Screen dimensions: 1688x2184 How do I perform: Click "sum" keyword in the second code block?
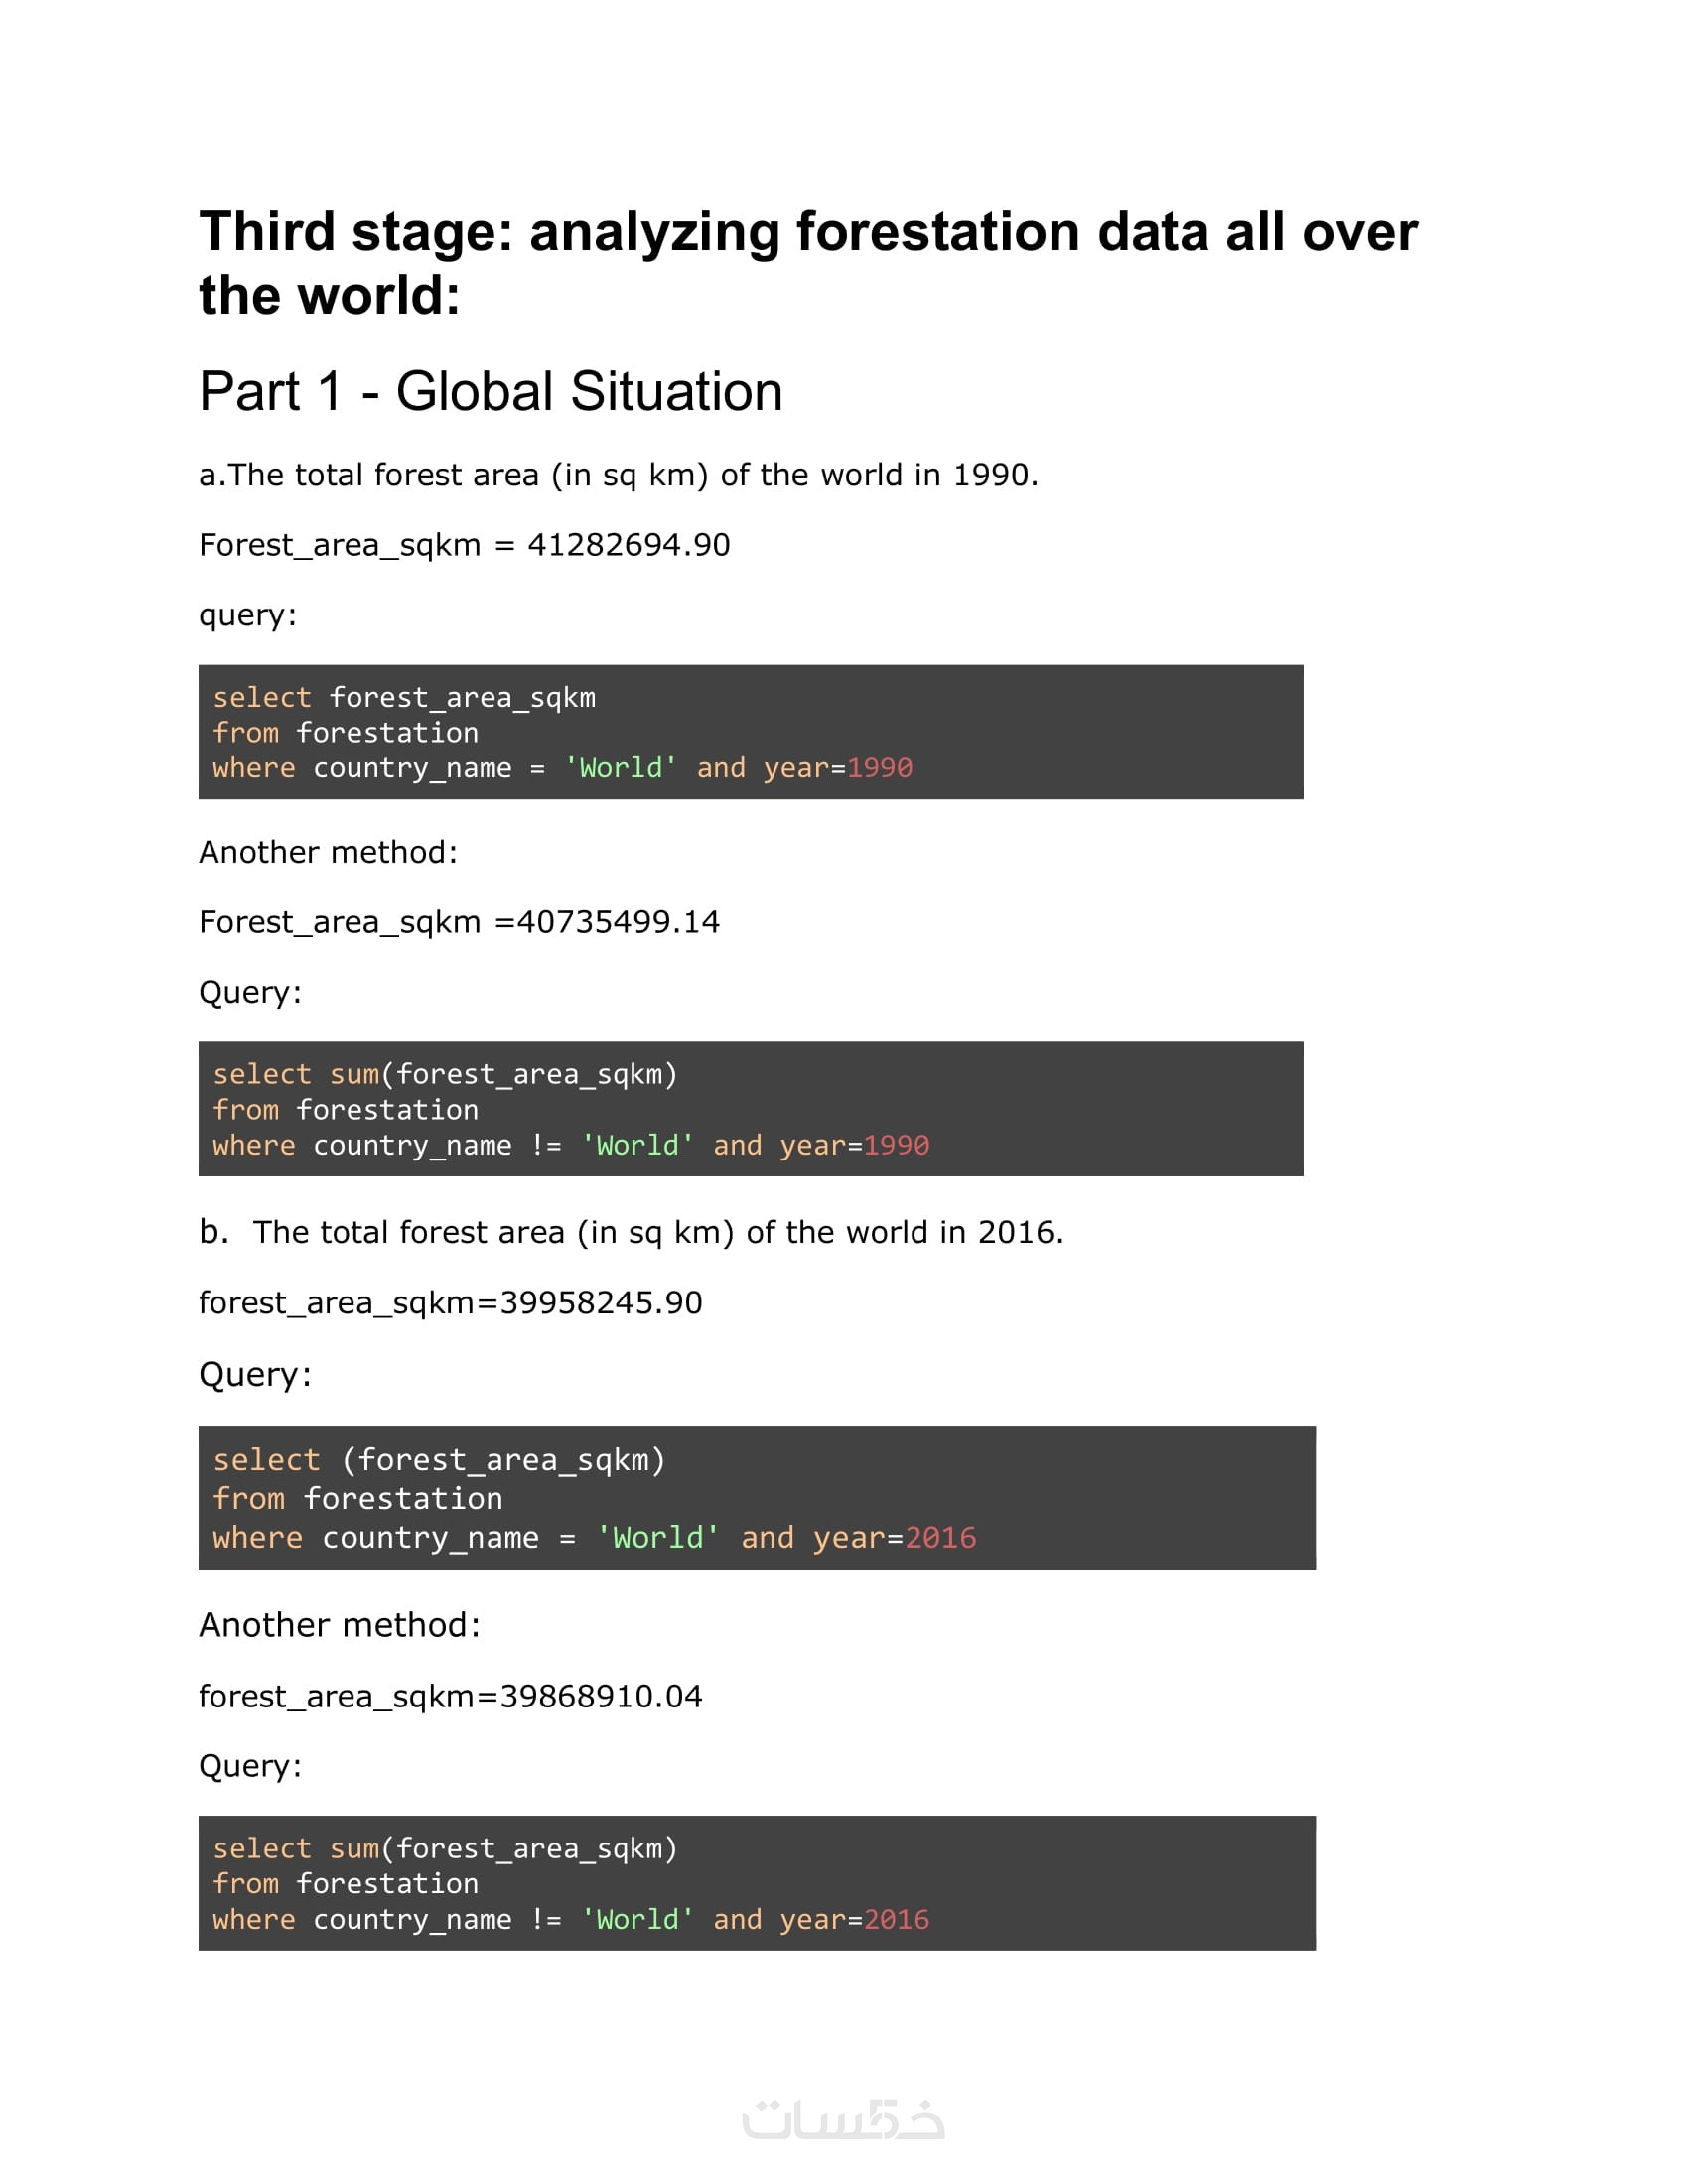coord(354,1074)
